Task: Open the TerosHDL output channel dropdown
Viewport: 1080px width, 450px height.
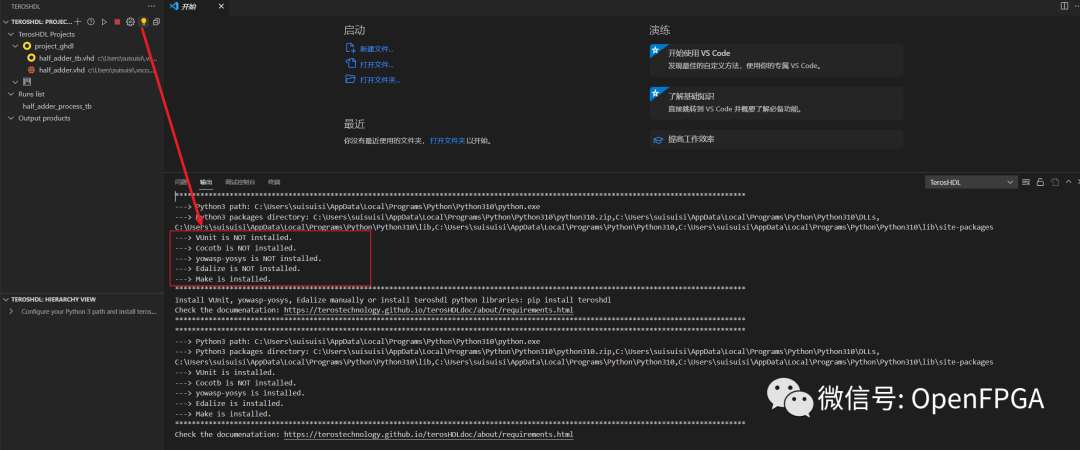Action: click(971, 182)
